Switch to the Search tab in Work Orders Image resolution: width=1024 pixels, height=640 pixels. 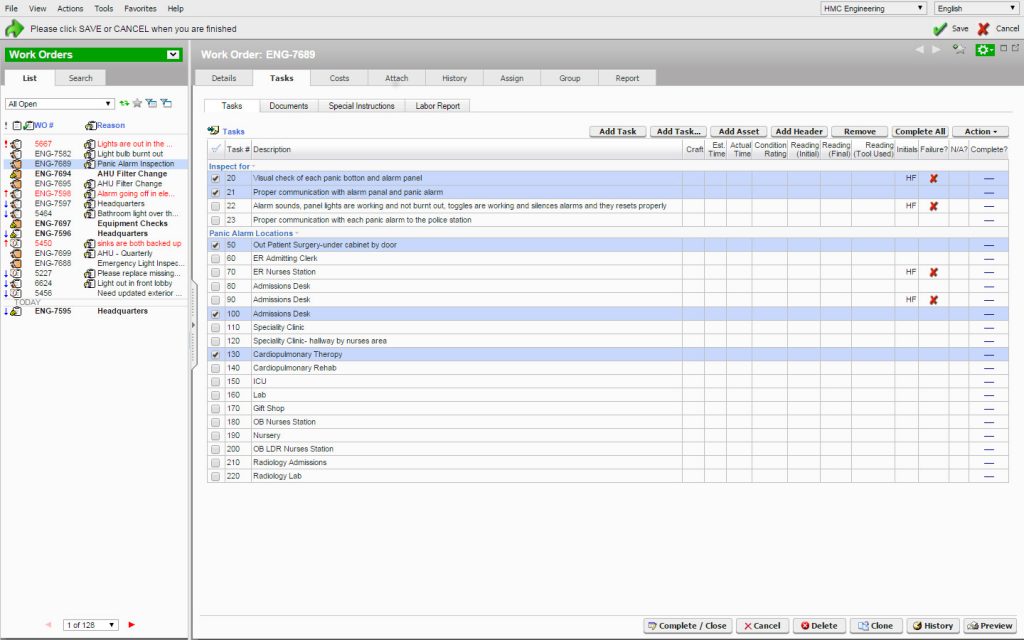pyautogui.click(x=81, y=78)
